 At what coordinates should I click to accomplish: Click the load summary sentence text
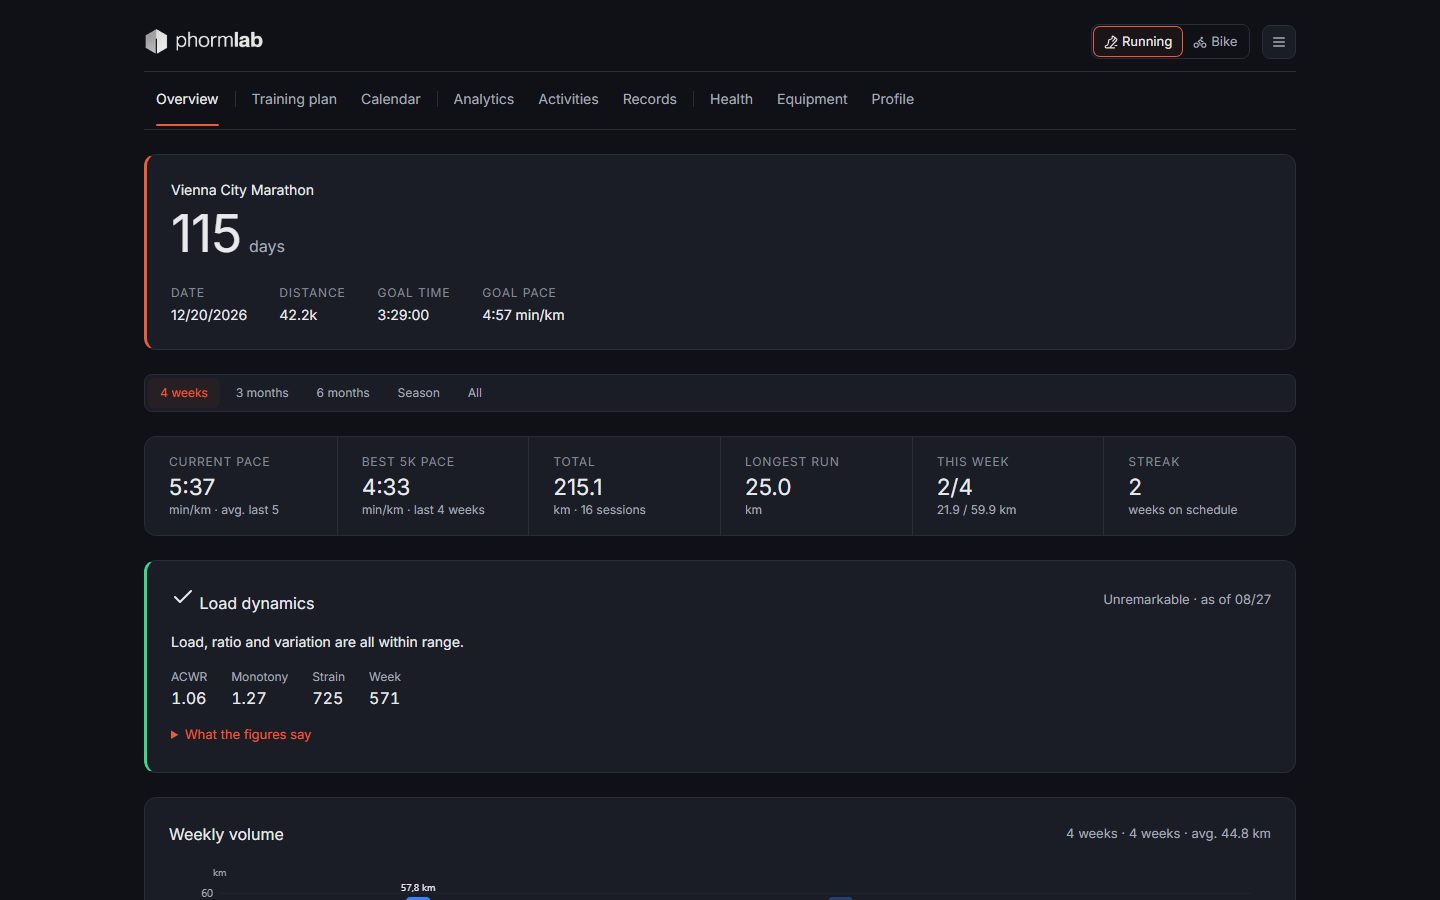(x=317, y=642)
